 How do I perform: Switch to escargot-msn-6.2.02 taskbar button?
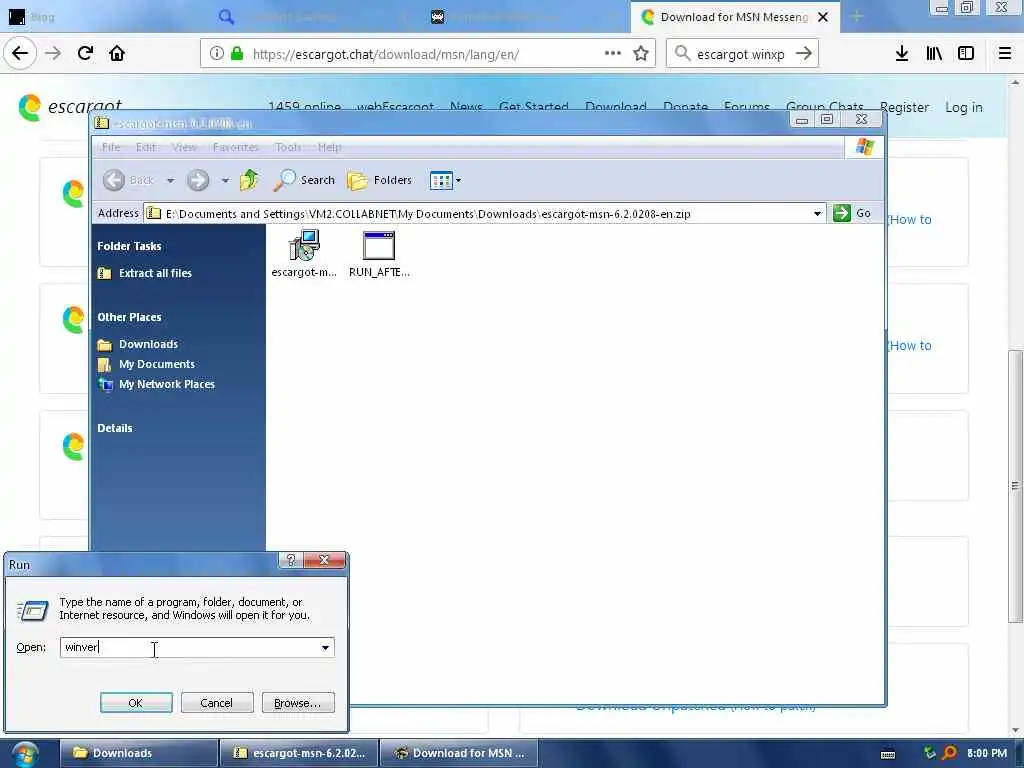coord(299,753)
